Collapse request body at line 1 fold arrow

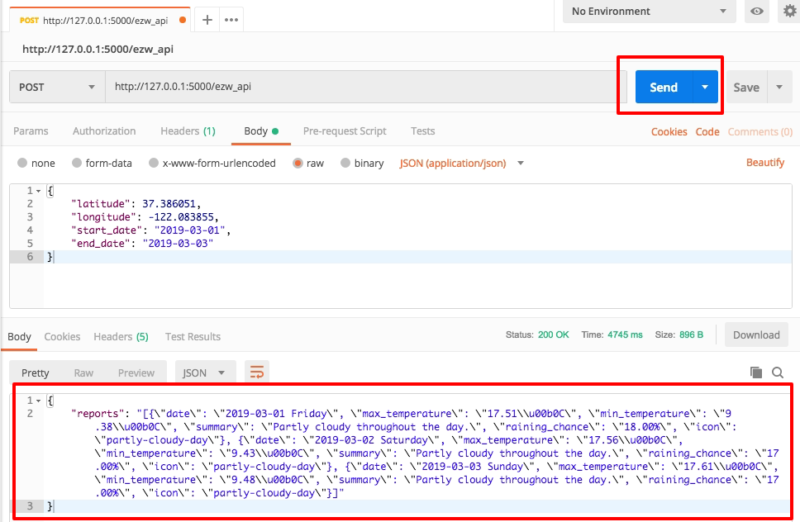pos(38,191)
